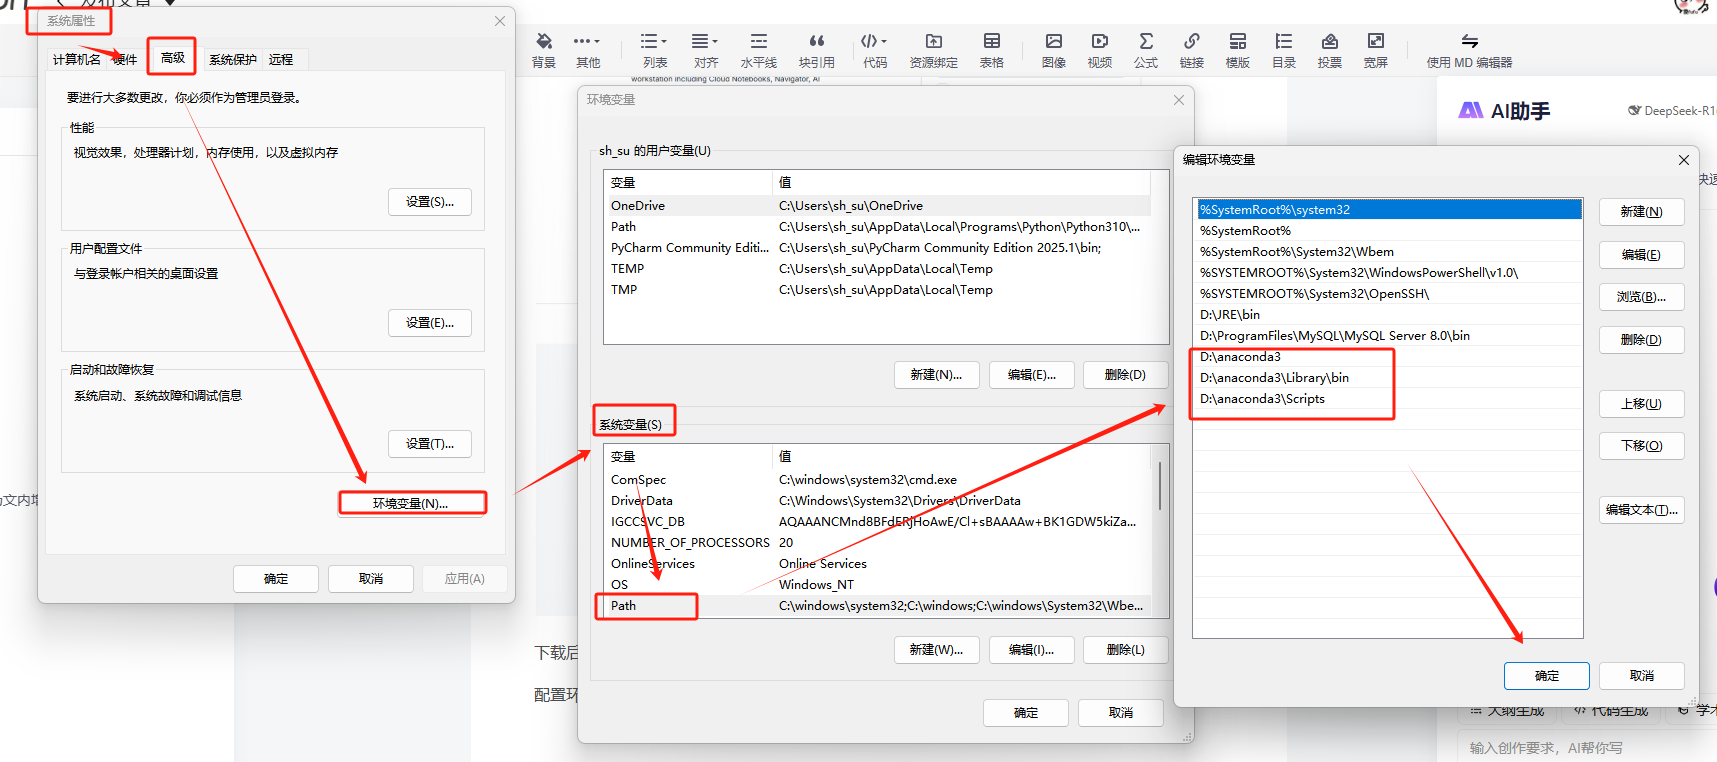The width and height of the screenshot is (1717, 762).
Task: Click the 资源绑定 toolbar icon
Action: pos(934,50)
